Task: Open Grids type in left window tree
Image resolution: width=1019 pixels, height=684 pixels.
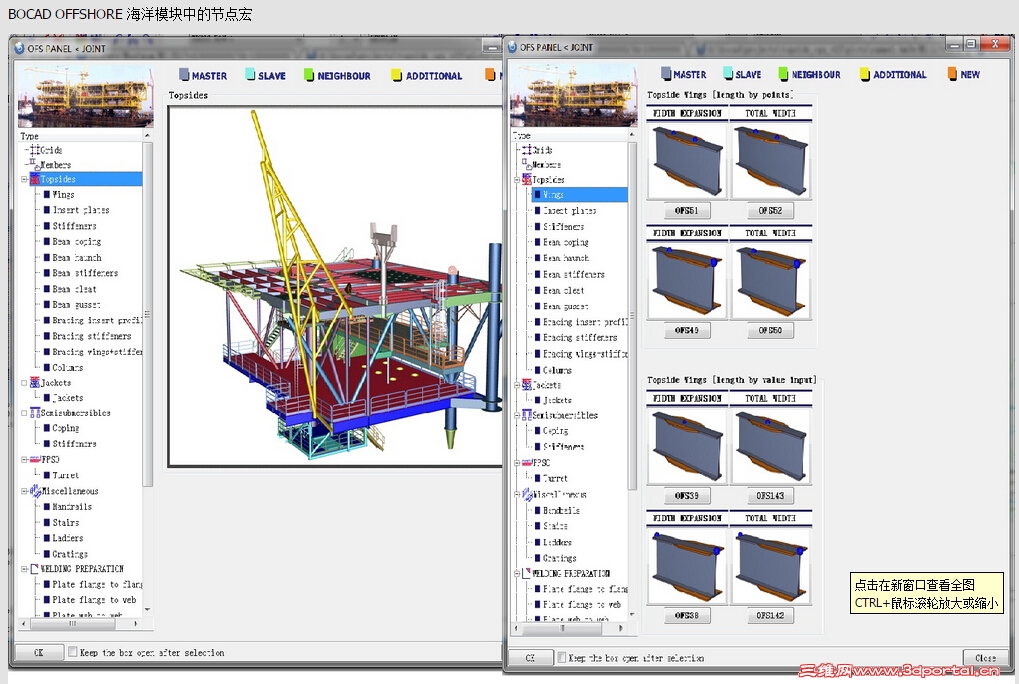Action: click(46, 150)
